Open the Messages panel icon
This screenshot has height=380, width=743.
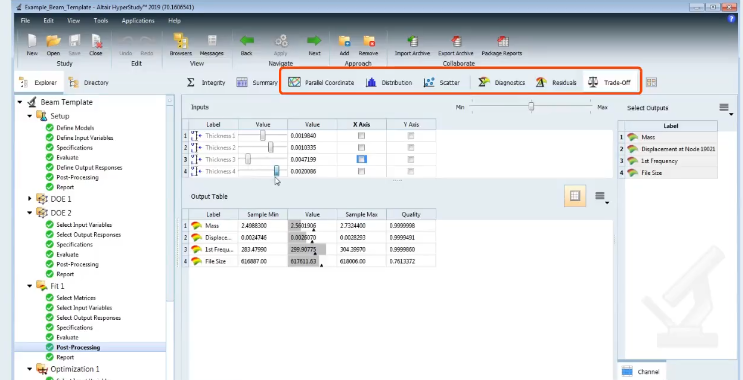coord(211,41)
